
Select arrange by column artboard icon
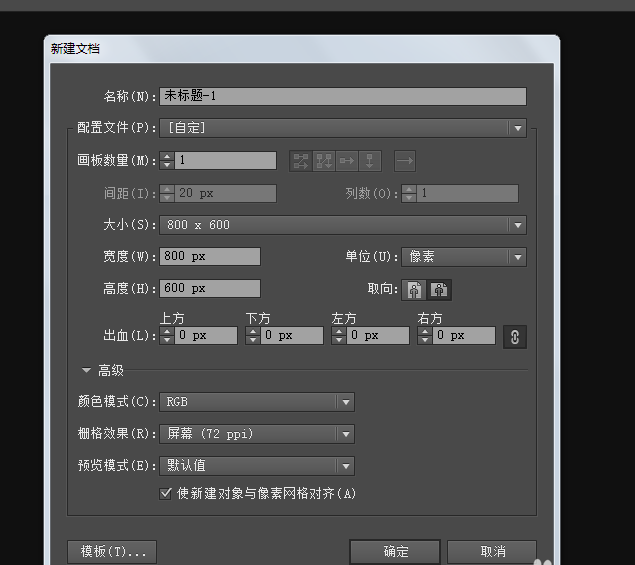369,161
